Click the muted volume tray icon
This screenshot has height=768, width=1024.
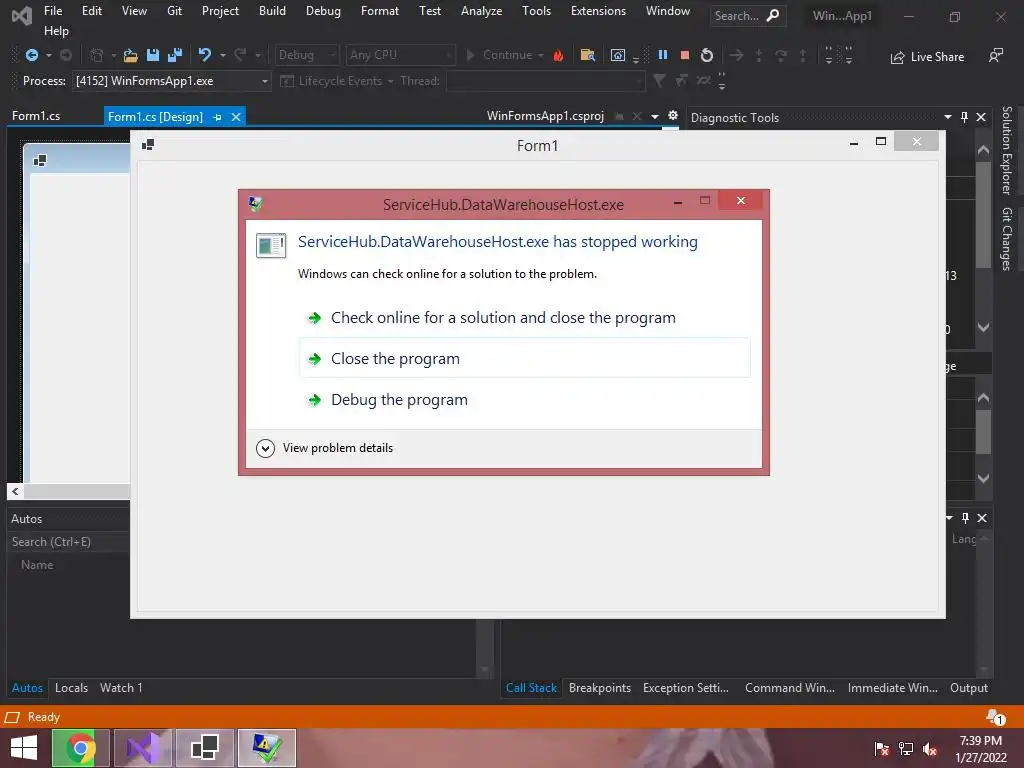930,748
